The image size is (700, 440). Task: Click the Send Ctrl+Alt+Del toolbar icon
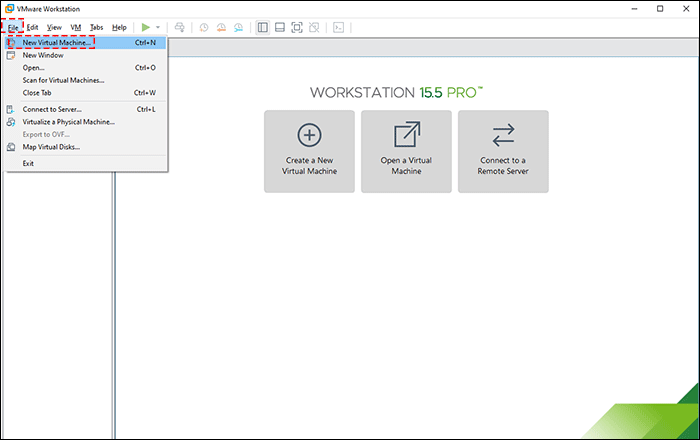tap(179, 28)
